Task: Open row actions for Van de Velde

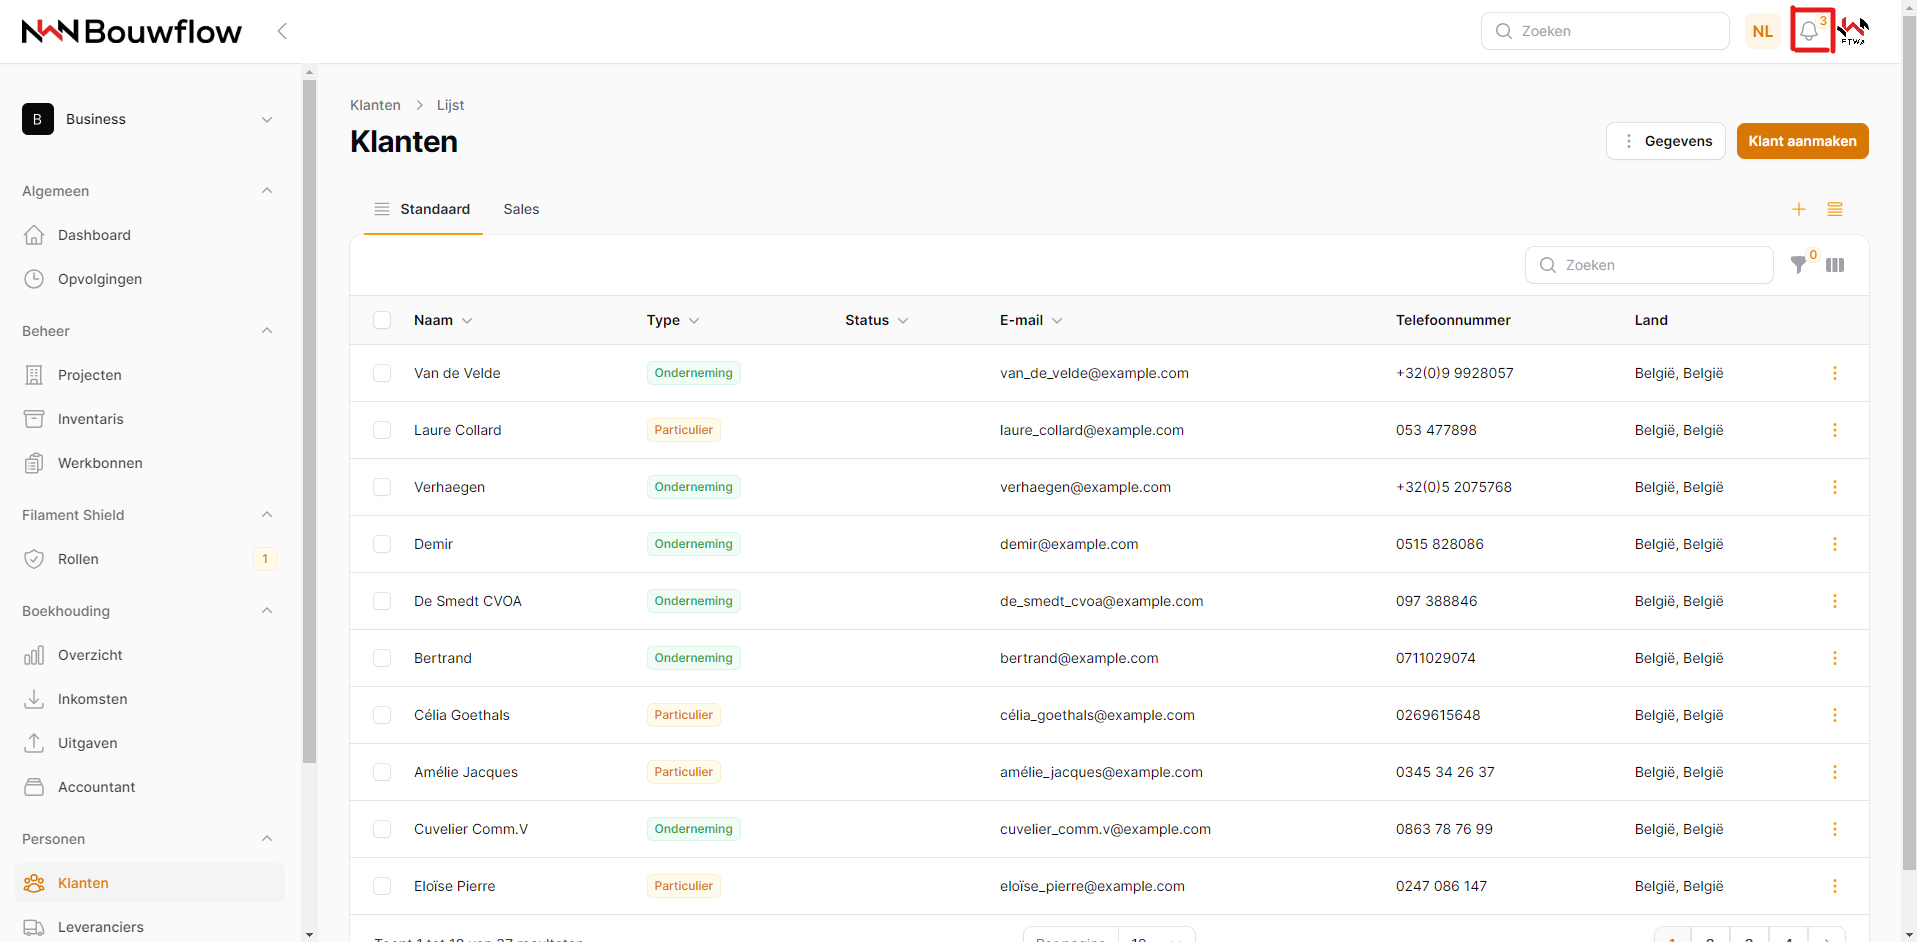Action: [1834, 373]
